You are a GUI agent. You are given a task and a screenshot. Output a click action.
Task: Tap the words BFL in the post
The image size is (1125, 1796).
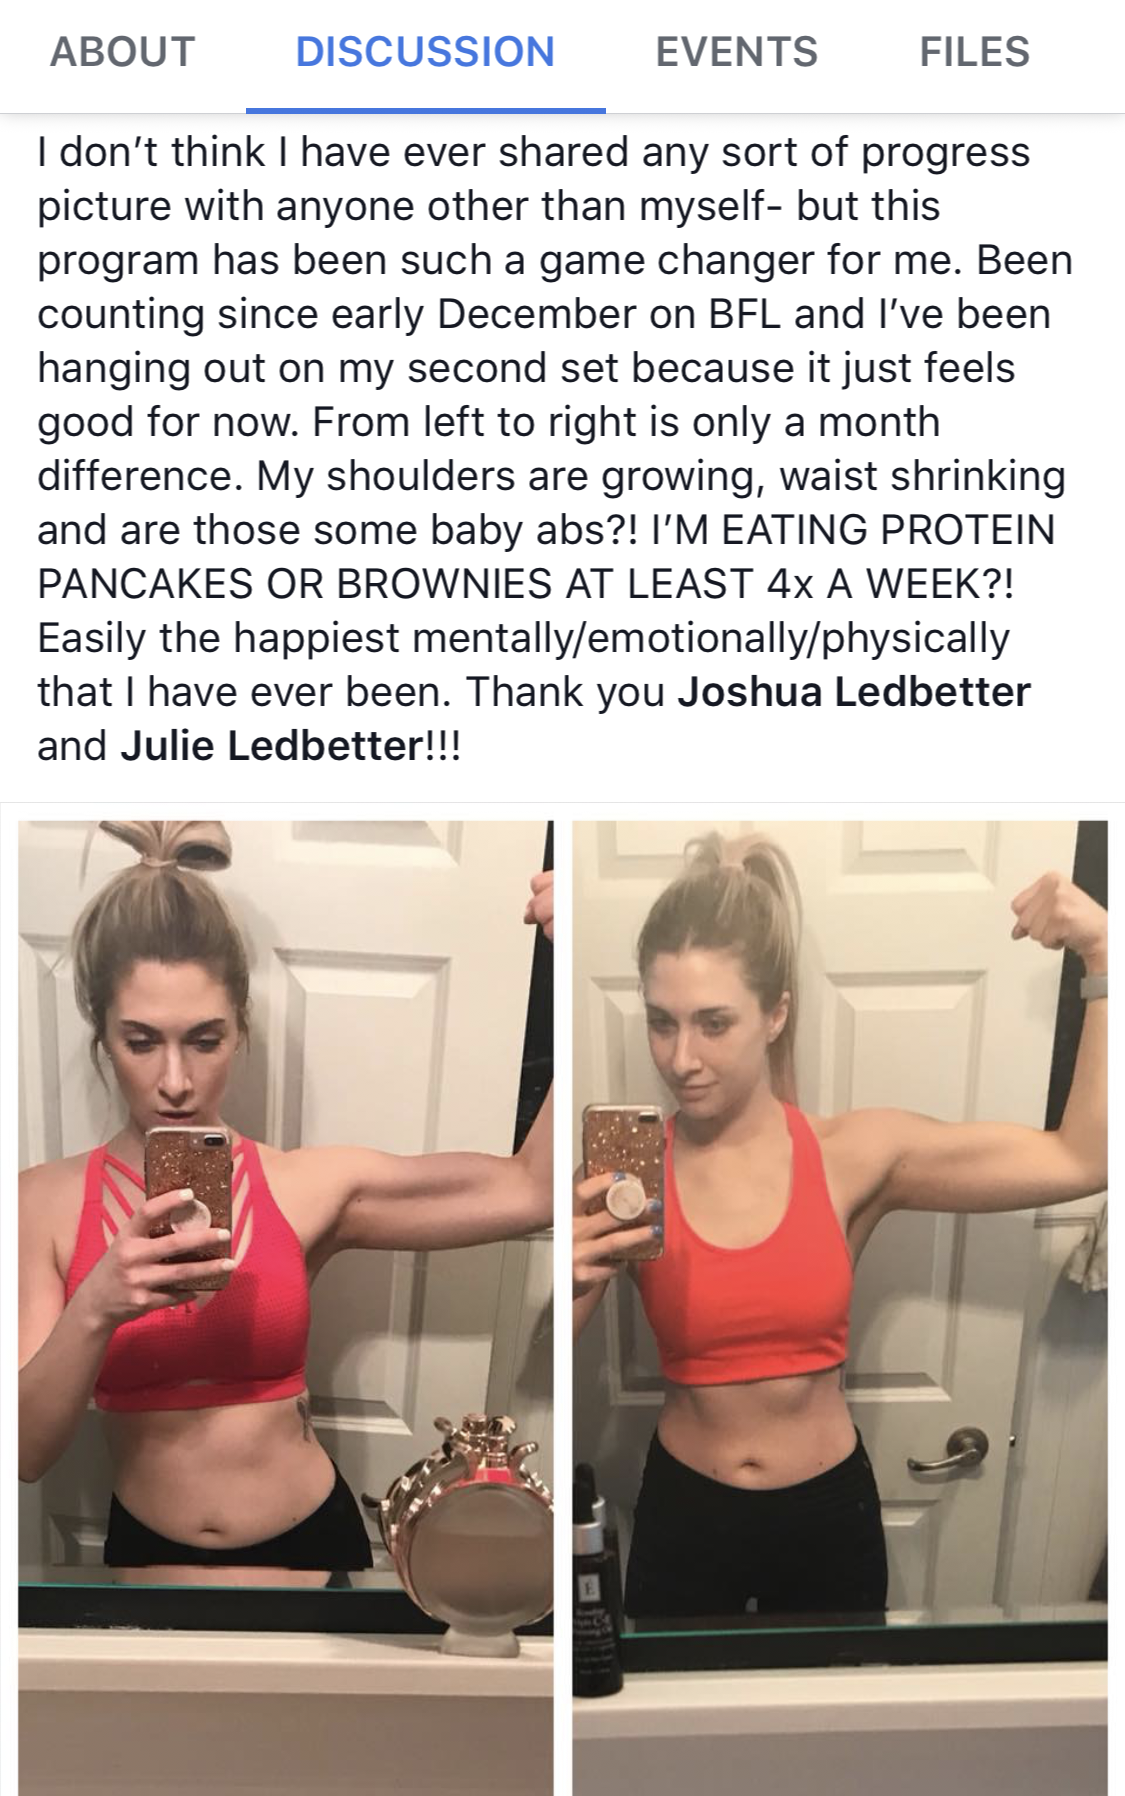coord(746,314)
